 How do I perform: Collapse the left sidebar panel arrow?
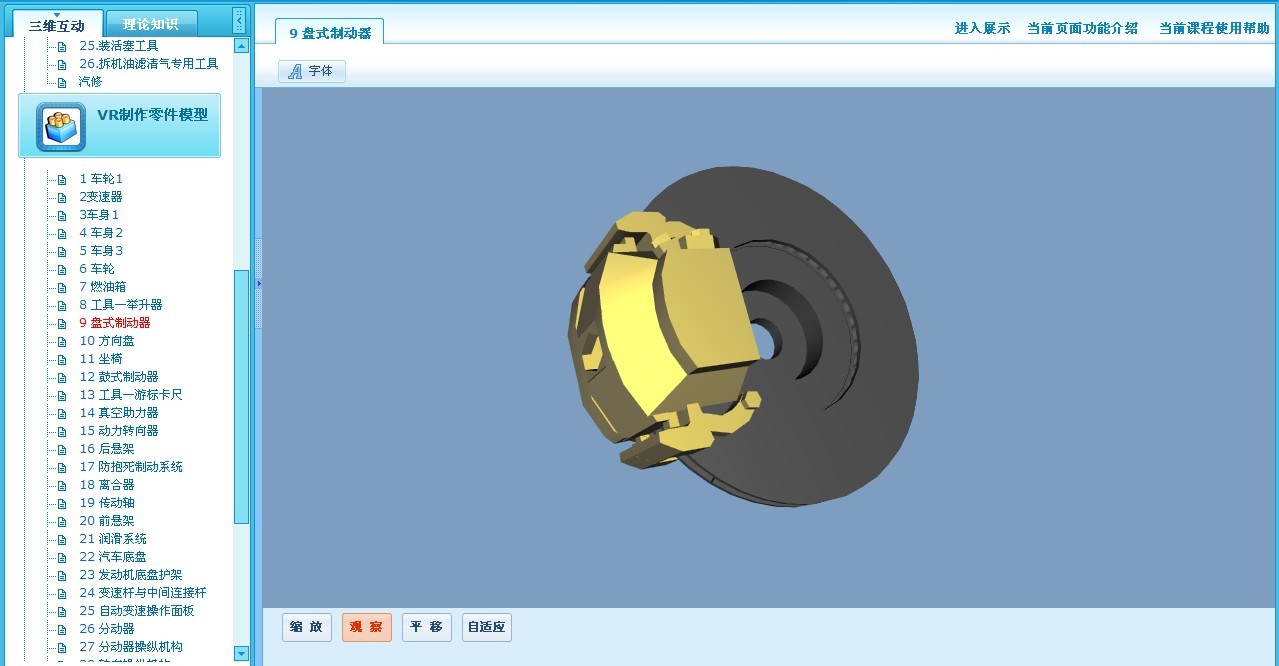[239, 20]
